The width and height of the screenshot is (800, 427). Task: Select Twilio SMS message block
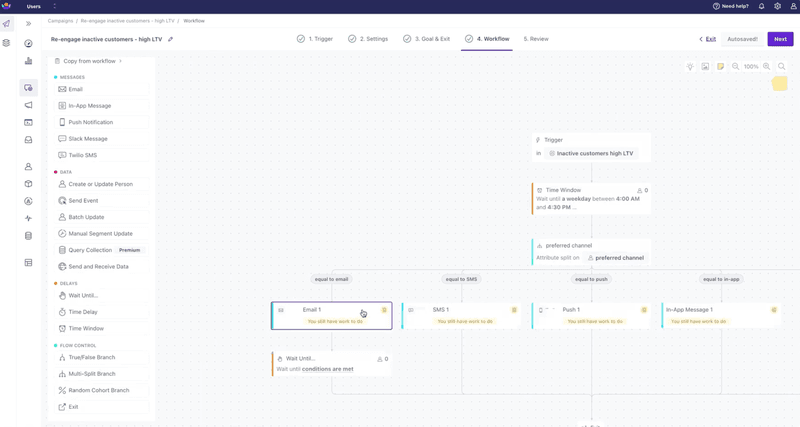pyautogui.click(x=82, y=155)
